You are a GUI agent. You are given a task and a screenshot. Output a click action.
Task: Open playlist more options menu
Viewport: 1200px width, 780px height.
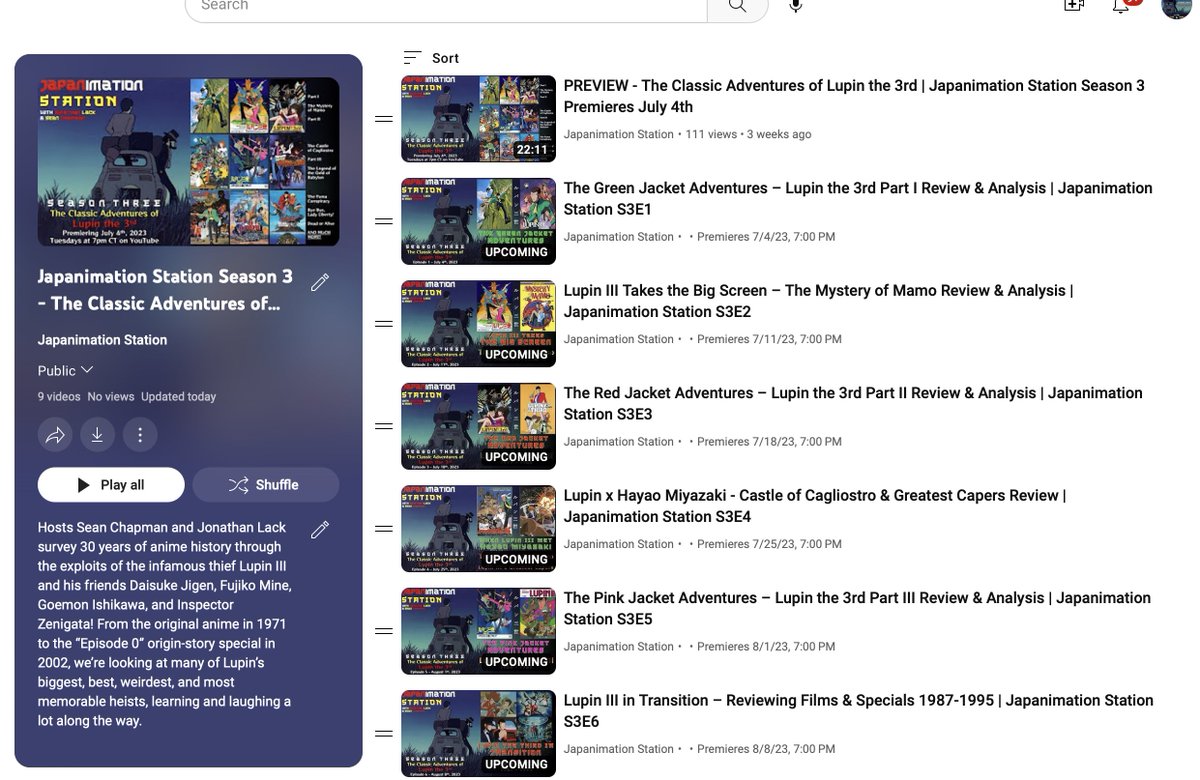click(x=140, y=434)
